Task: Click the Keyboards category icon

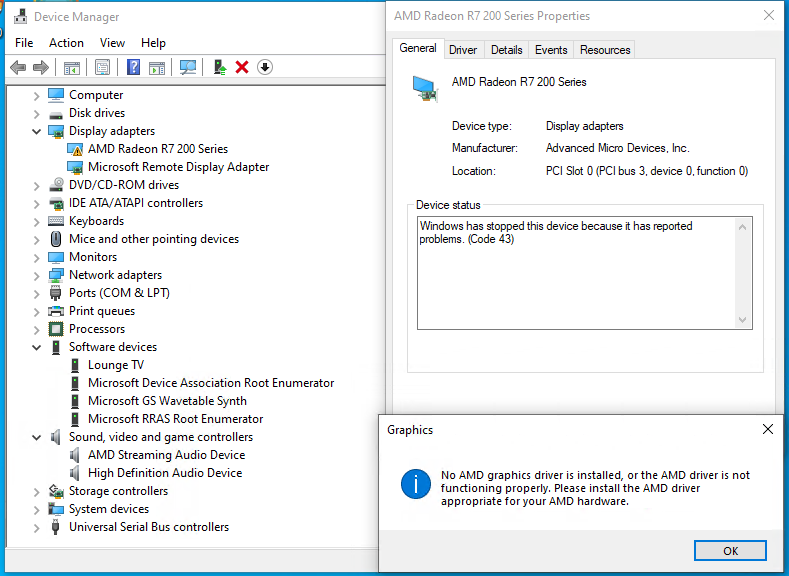Action: (56, 221)
